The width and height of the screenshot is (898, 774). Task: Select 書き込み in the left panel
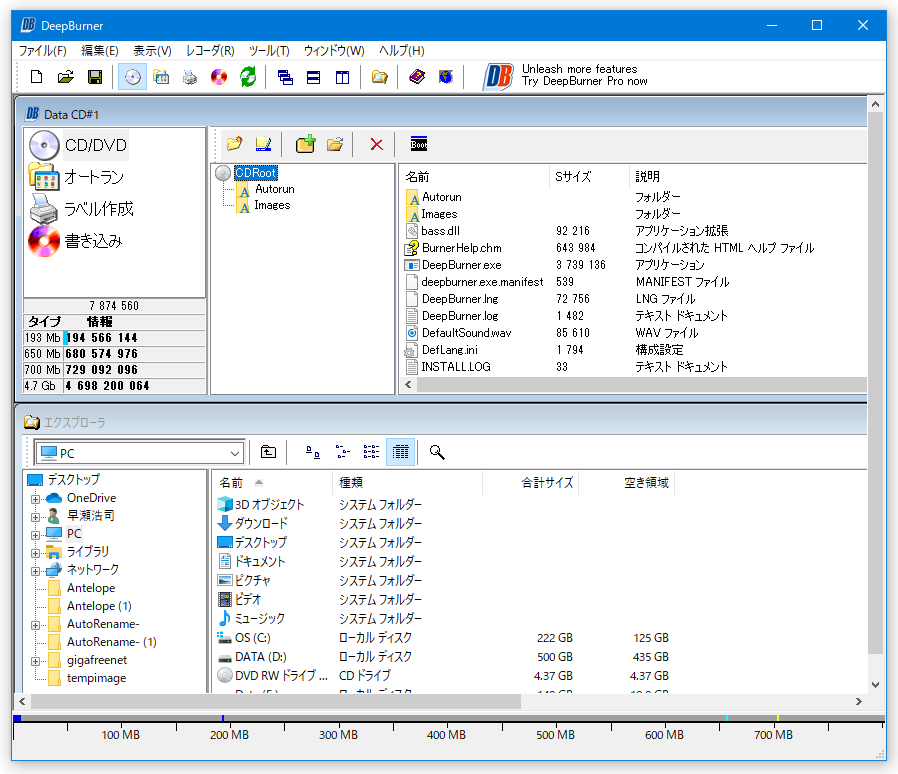76,241
